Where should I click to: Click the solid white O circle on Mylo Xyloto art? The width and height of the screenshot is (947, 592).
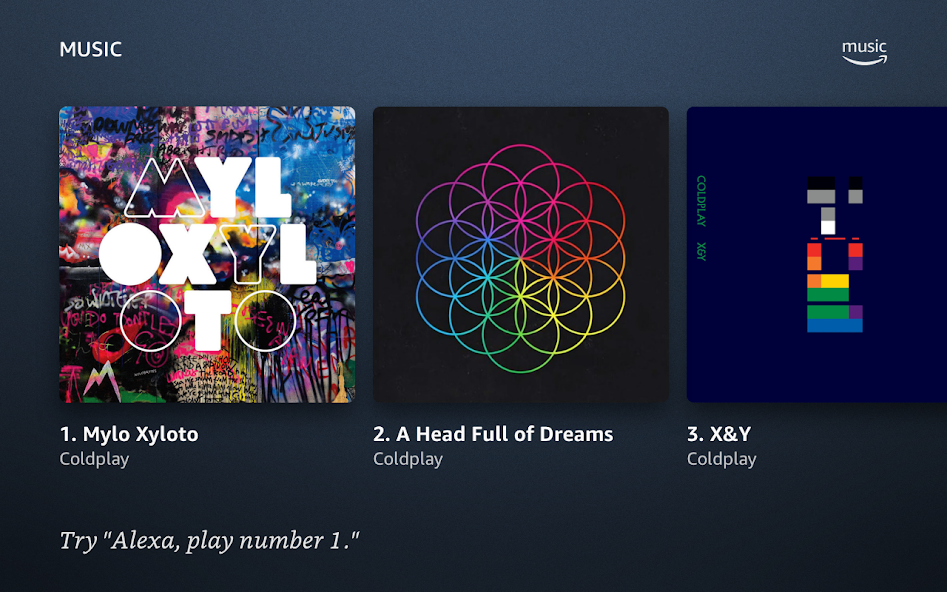[x=130, y=254]
